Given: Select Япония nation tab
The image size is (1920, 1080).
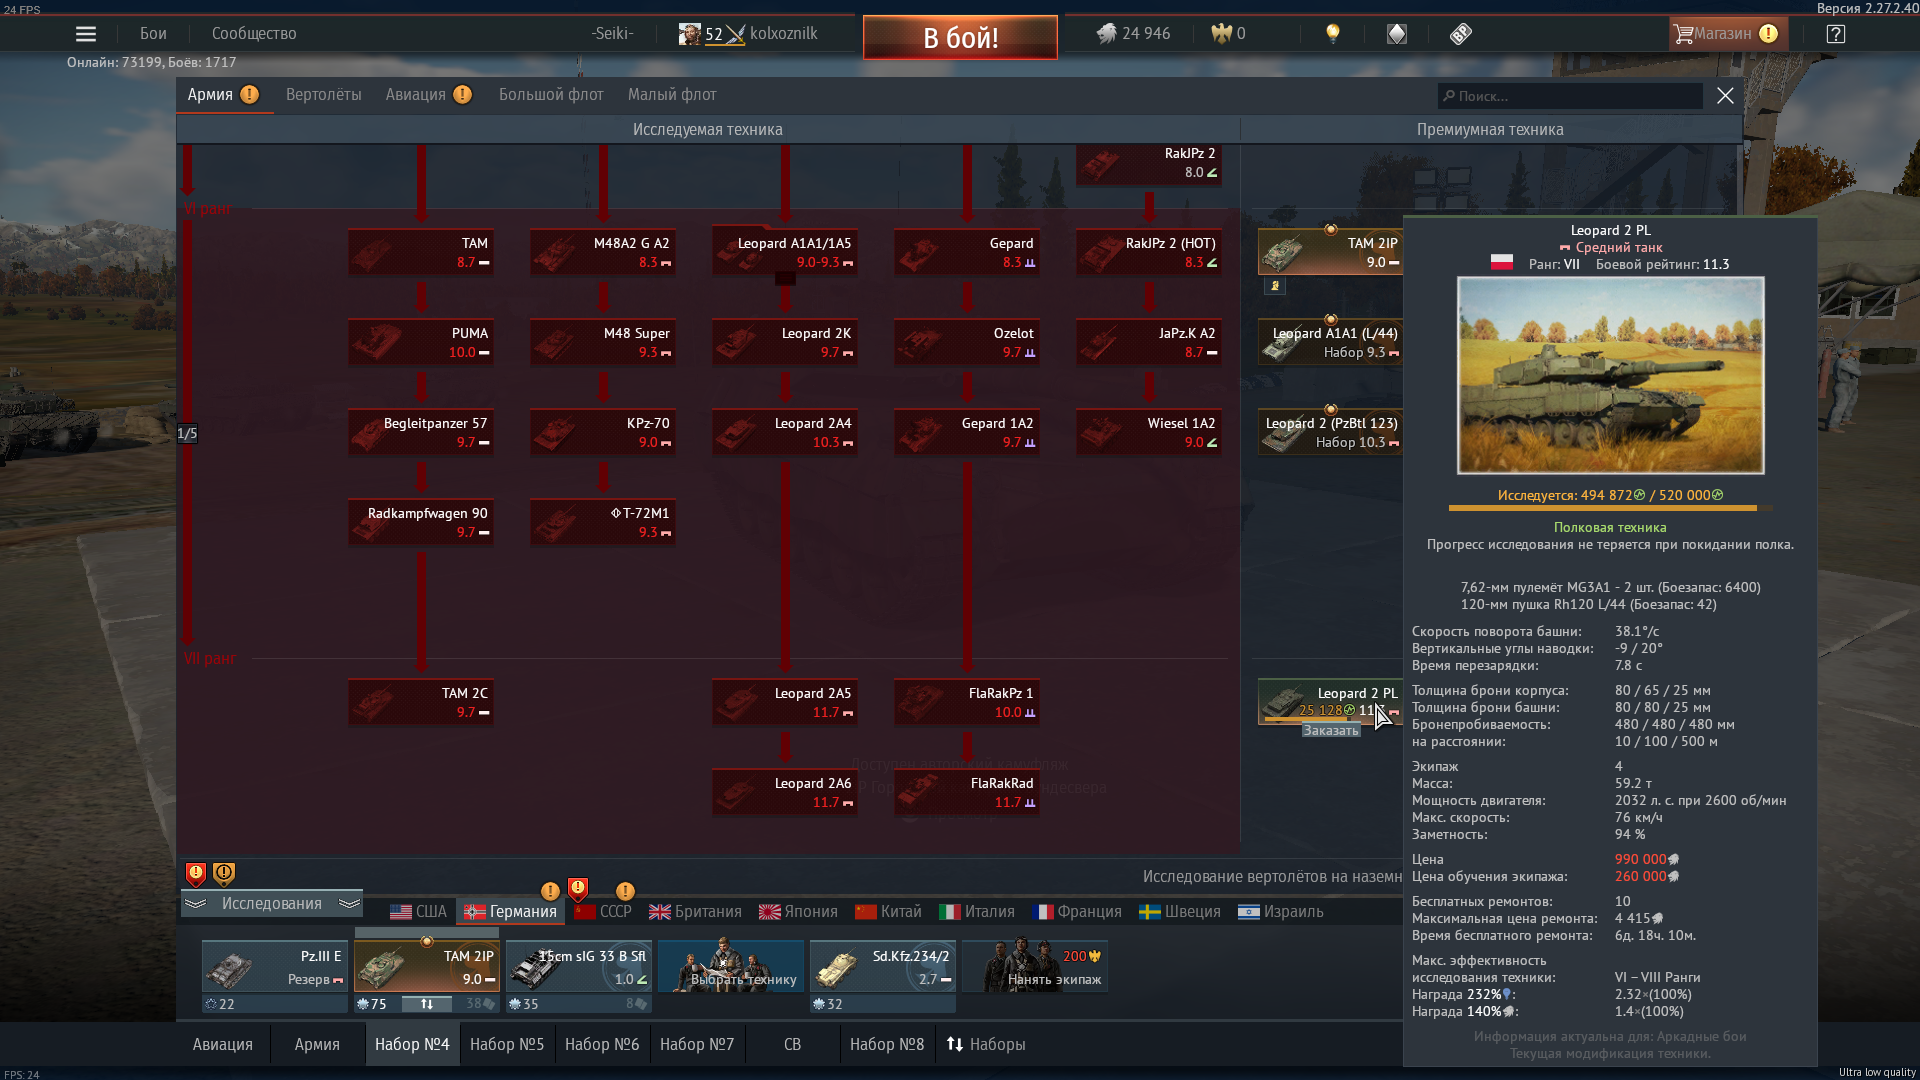Looking at the screenshot, I should click(798, 912).
